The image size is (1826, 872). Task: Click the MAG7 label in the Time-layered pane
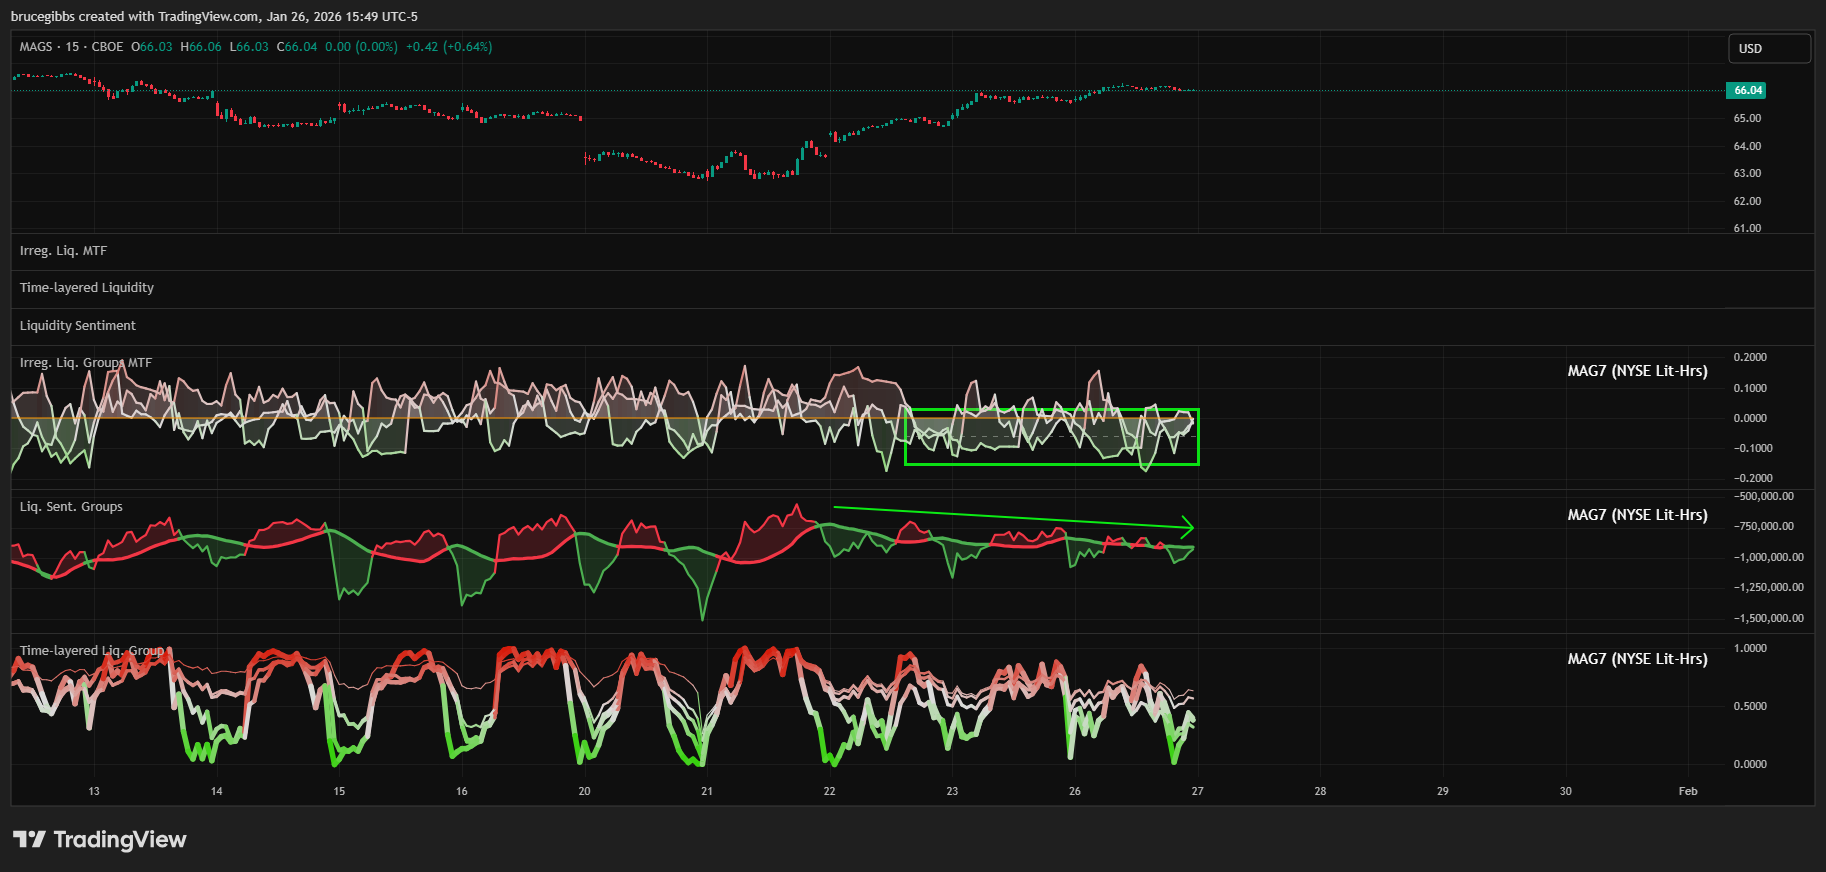pyautogui.click(x=1637, y=659)
